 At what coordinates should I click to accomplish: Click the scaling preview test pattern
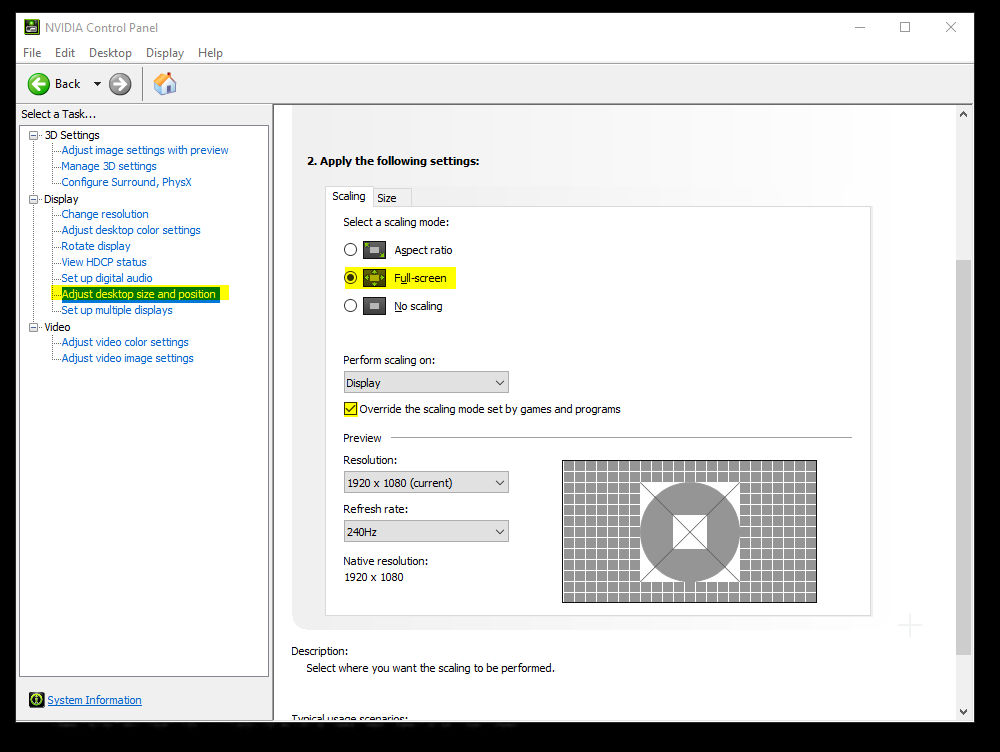[x=689, y=531]
